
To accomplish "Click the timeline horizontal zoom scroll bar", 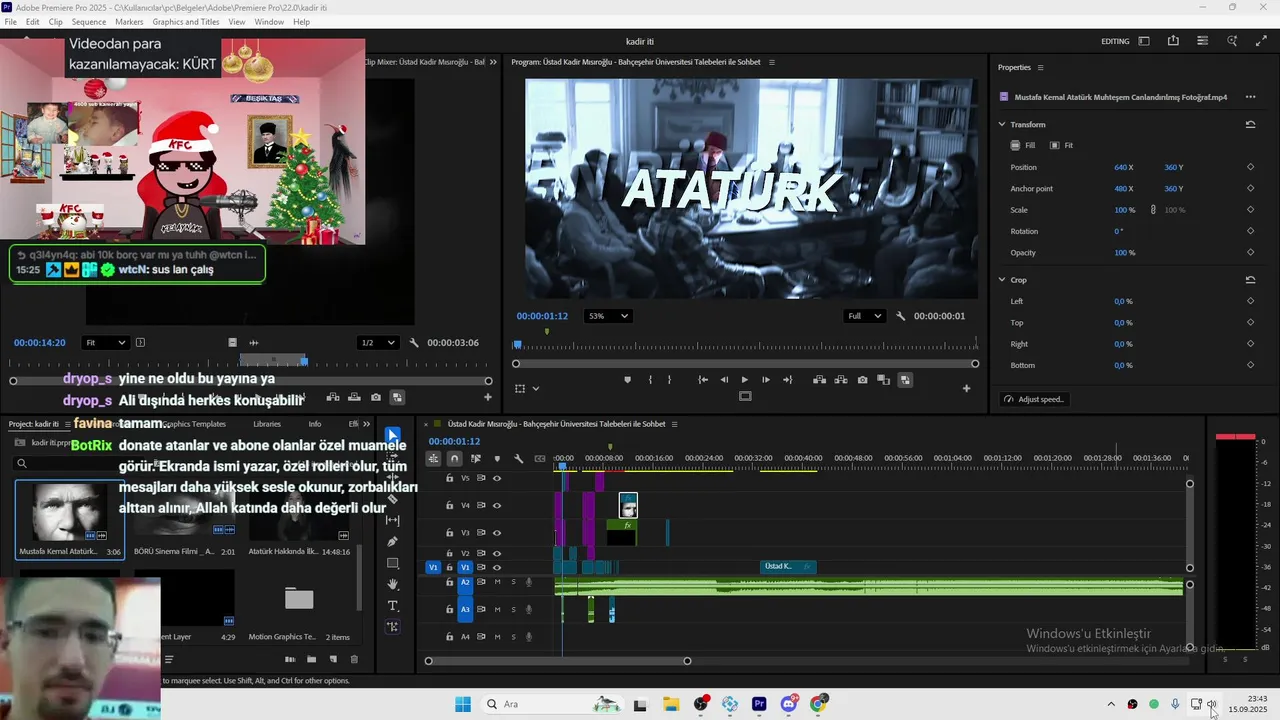I will point(558,661).
